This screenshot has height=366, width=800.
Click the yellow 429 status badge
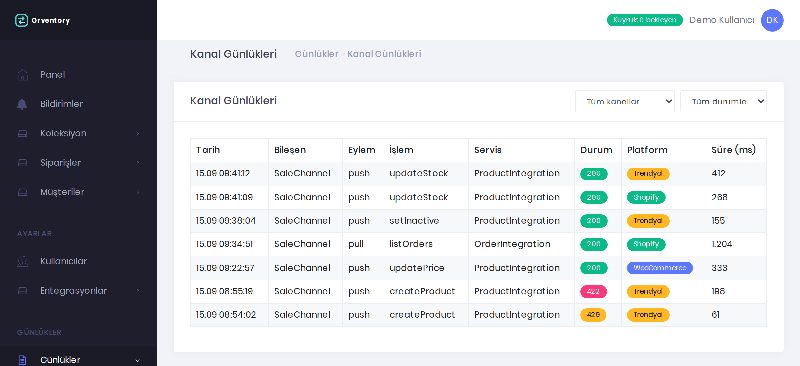click(x=593, y=315)
